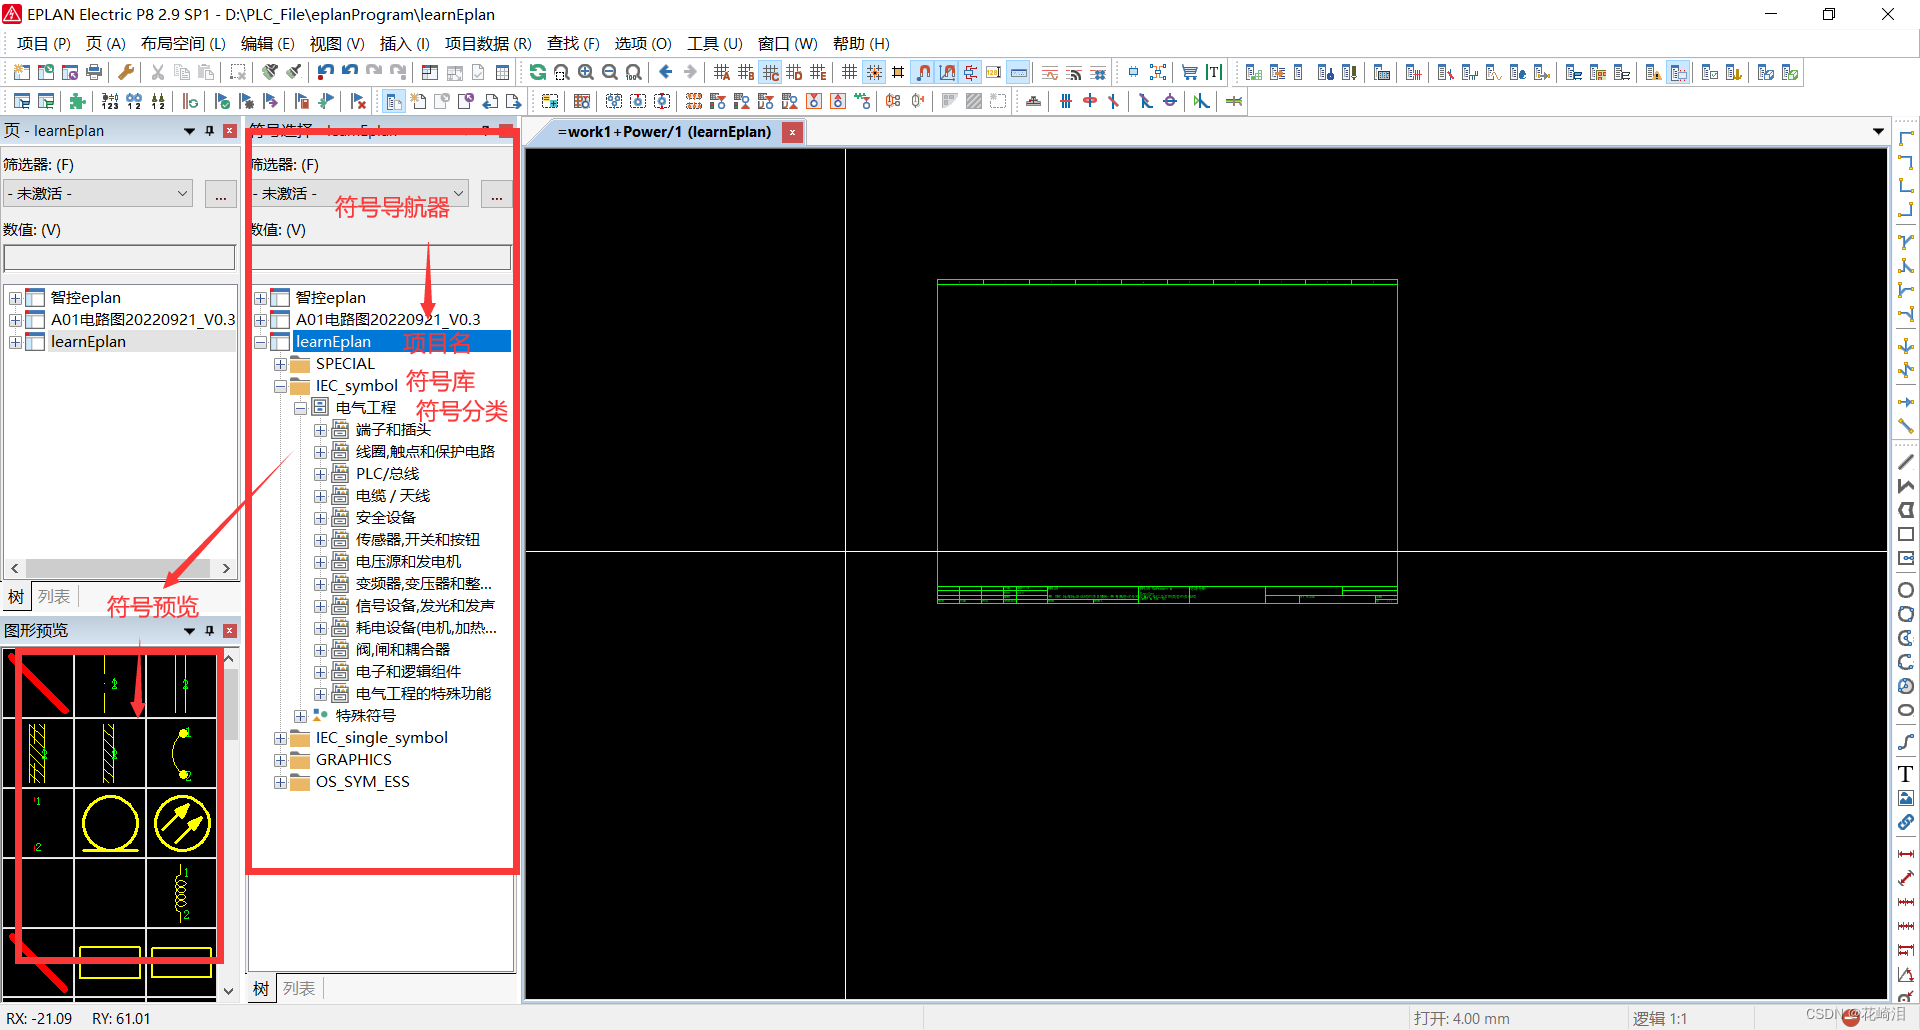The image size is (1920, 1030).
Task: Expand learnEplan project in page navigator
Action: pyautogui.click(x=15, y=342)
